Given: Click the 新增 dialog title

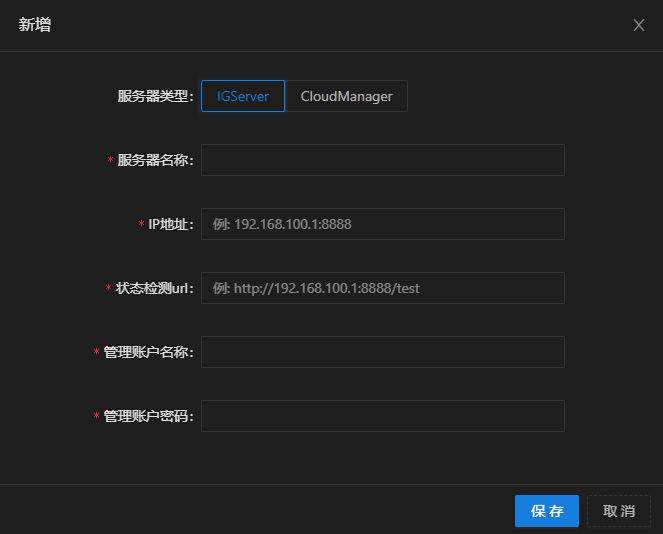Looking at the screenshot, I should point(35,25).
